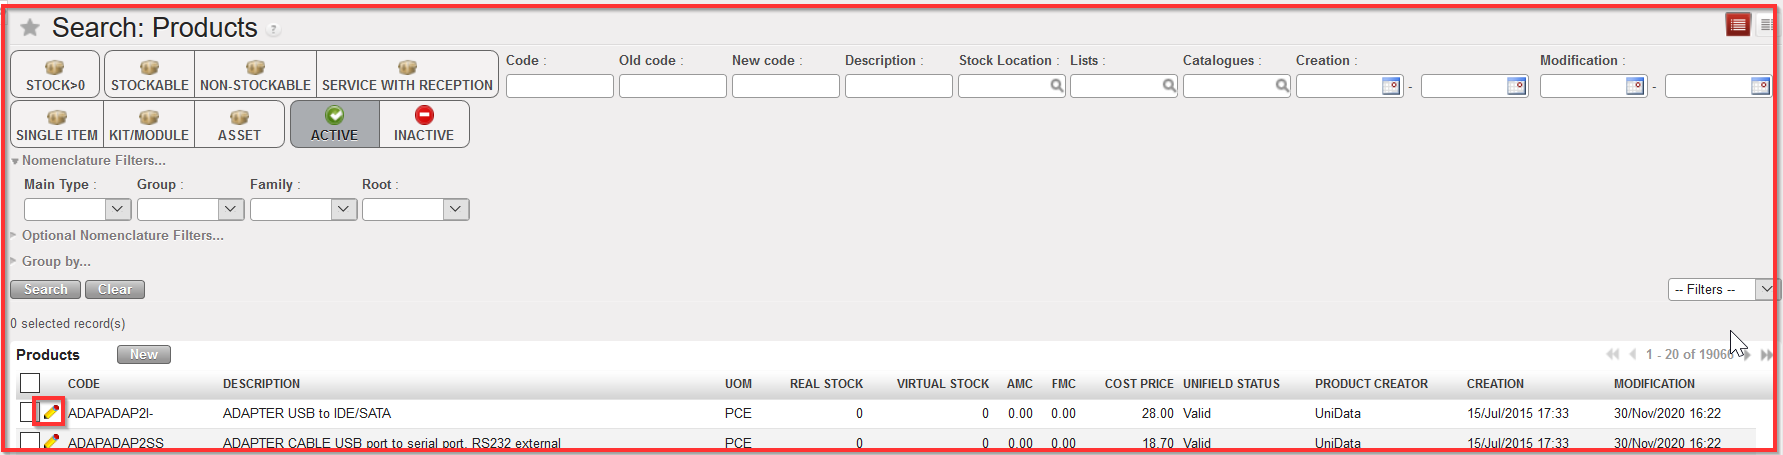Tick the checkbox for row ADAPADAP2I-

click(27, 412)
